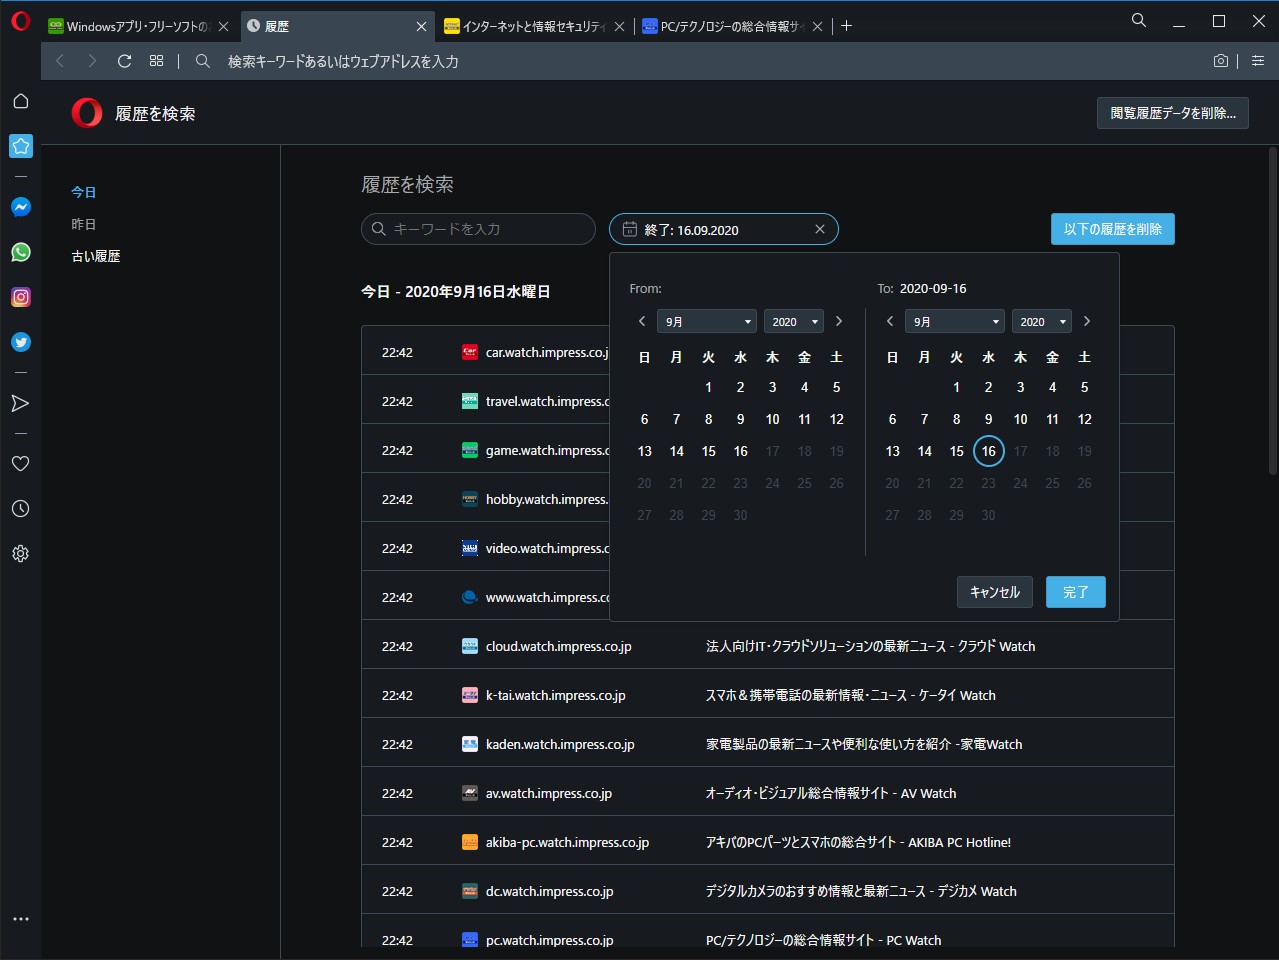The image size is (1279, 960).
Task: Open personal news via the heart icon
Action: pyautogui.click(x=20, y=463)
